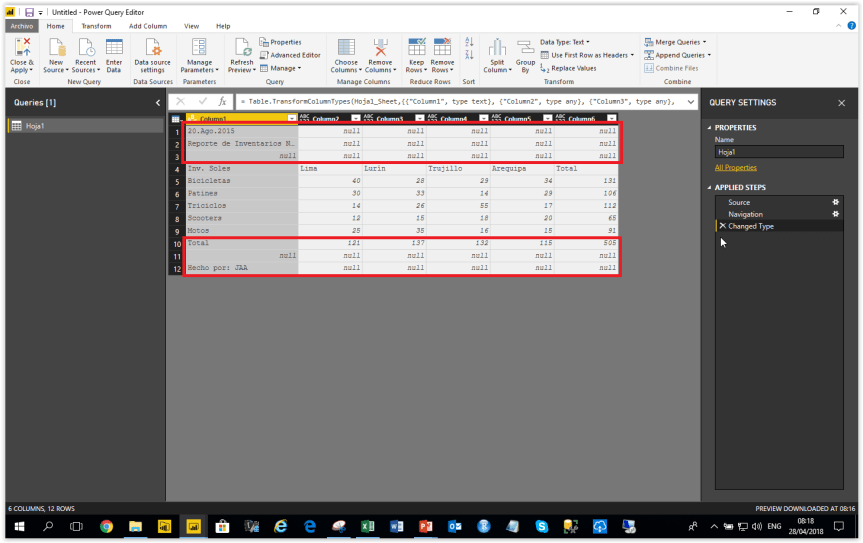Click the Choose Columns icon
863x543 pixels.
point(345,48)
